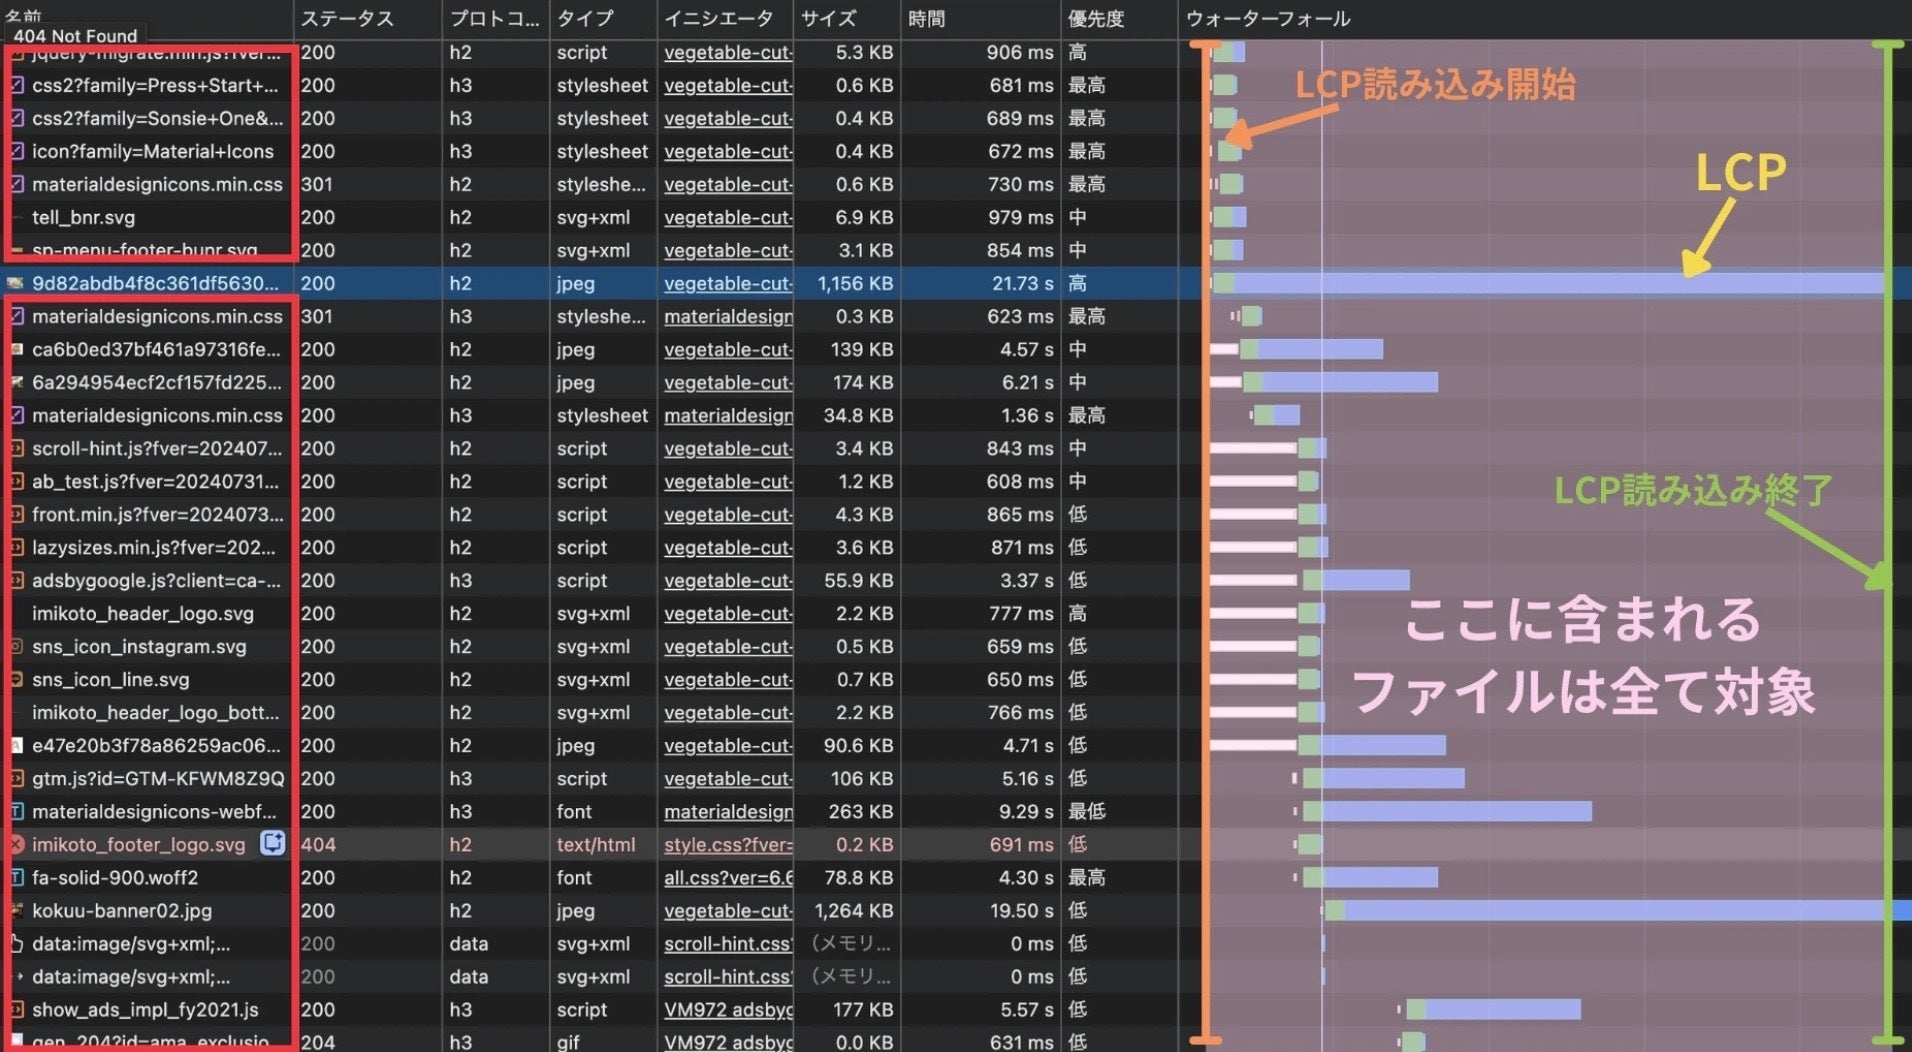Click the image thumbnail icon of 9d82abdb4f8c361df5630 request
Image resolution: width=1912 pixels, height=1052 pixels.
[x=15, y=284]
